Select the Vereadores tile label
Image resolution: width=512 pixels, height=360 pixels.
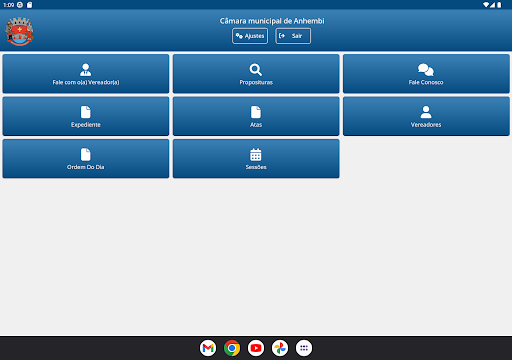426,125
